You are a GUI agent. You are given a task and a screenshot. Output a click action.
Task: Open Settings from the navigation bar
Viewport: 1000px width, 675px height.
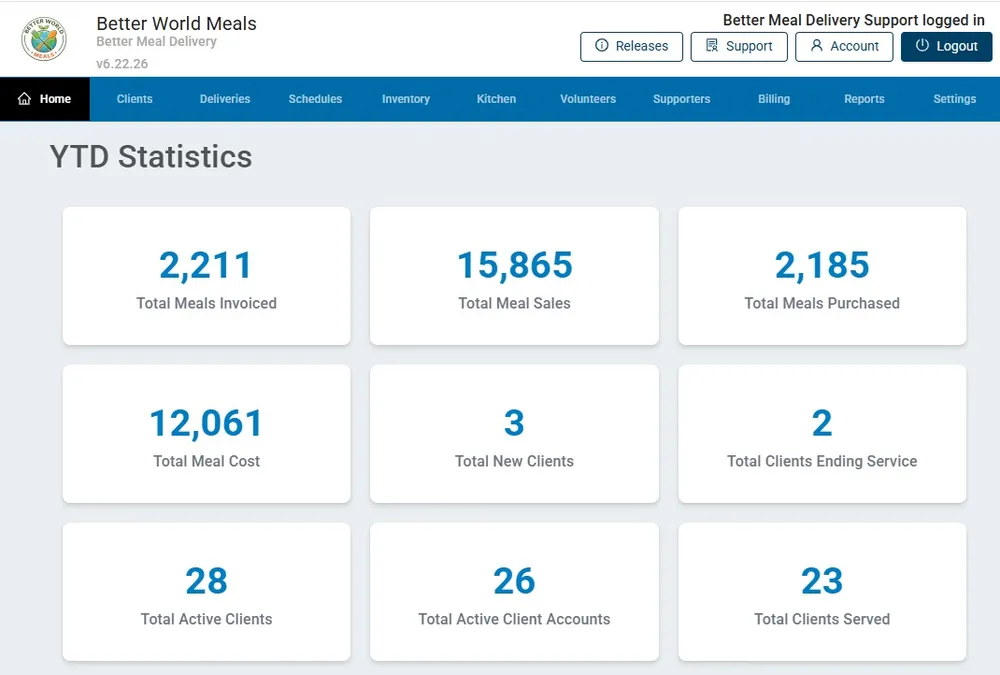955,99
